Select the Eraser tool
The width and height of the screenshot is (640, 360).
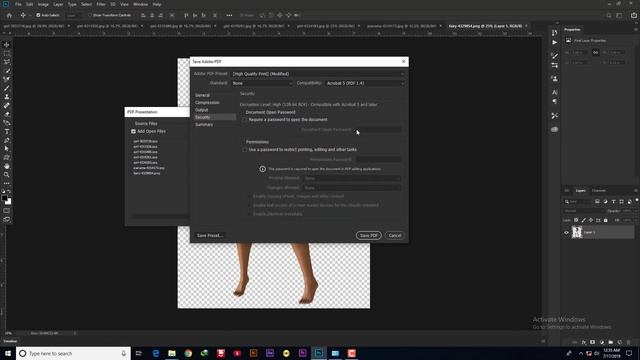7,114
